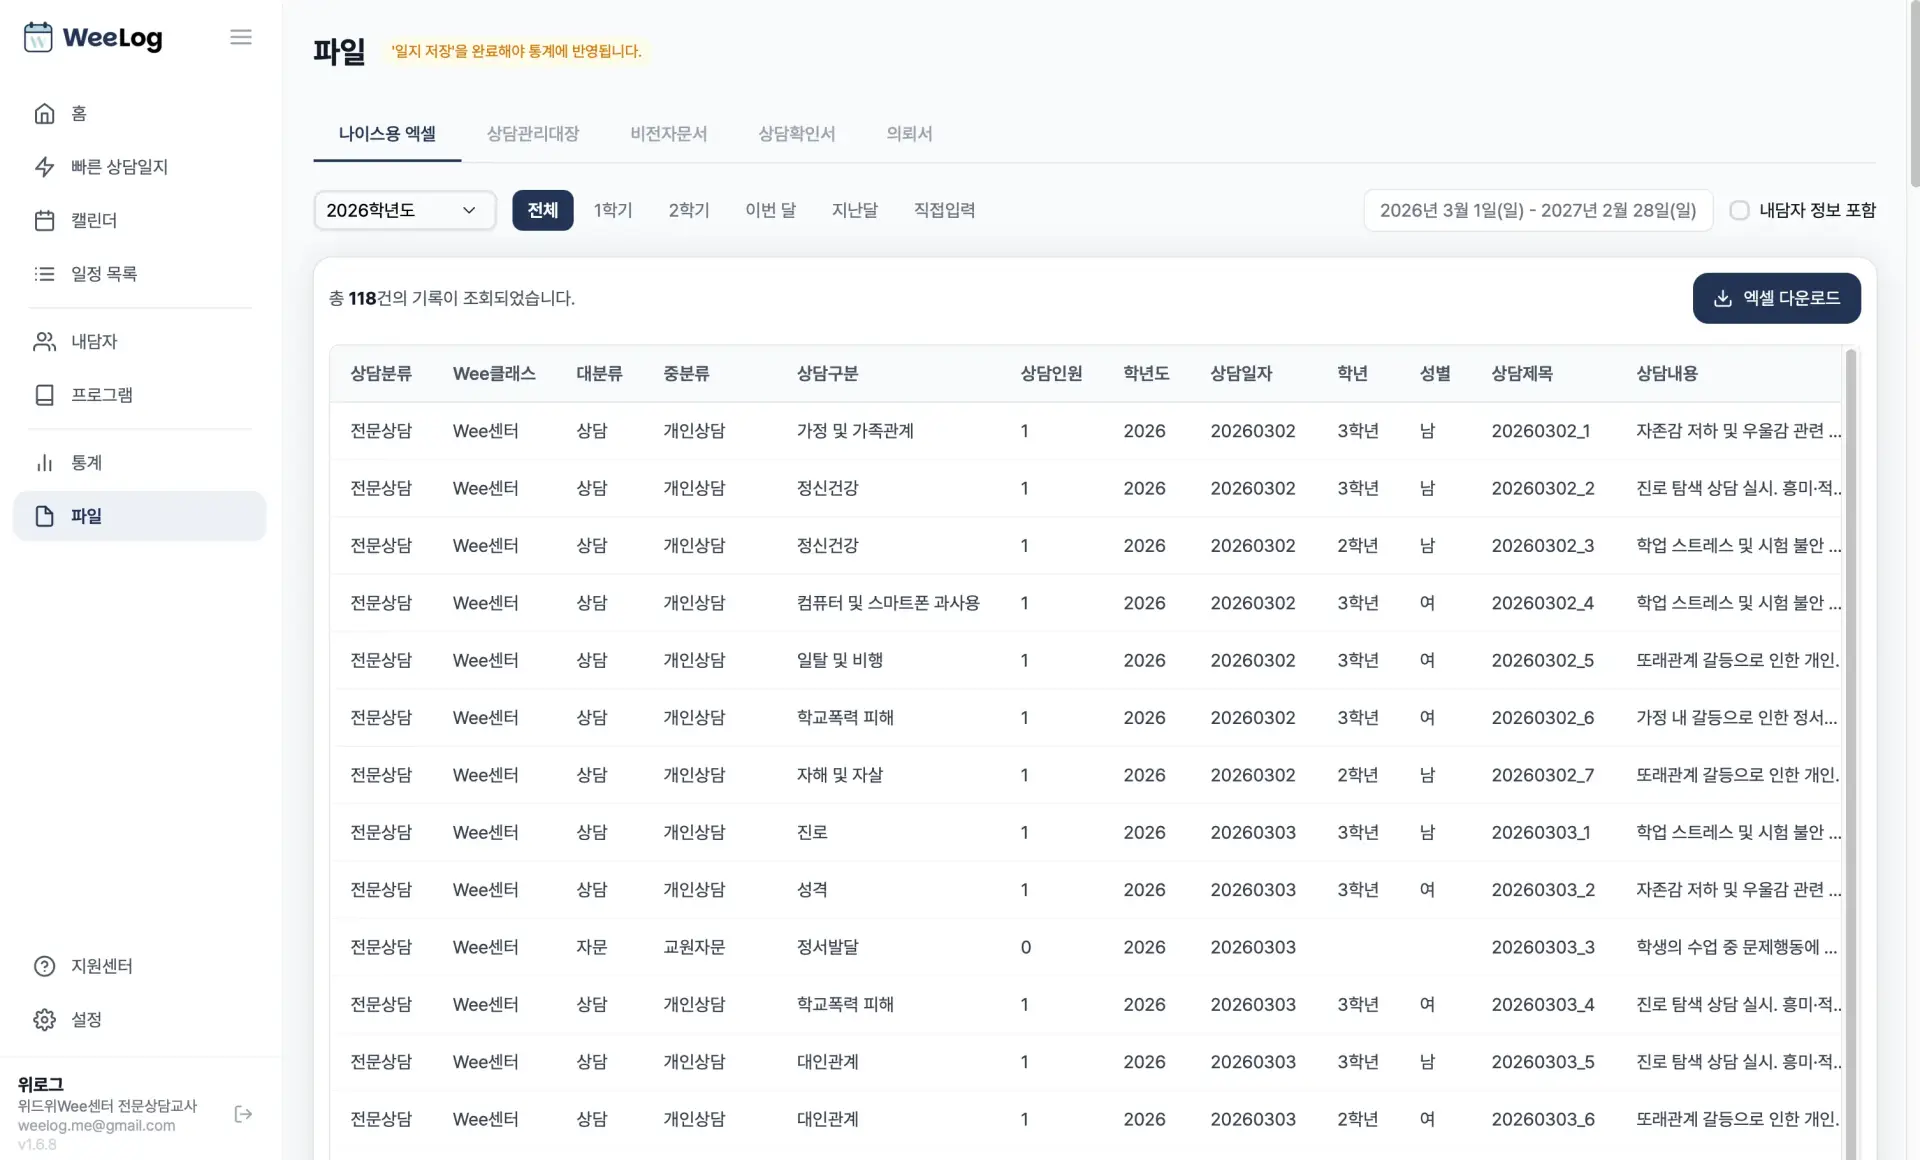This screenshot has height=1160, width=1920.
Task: Click the logout icon beside account
Action: [243, 1114]
